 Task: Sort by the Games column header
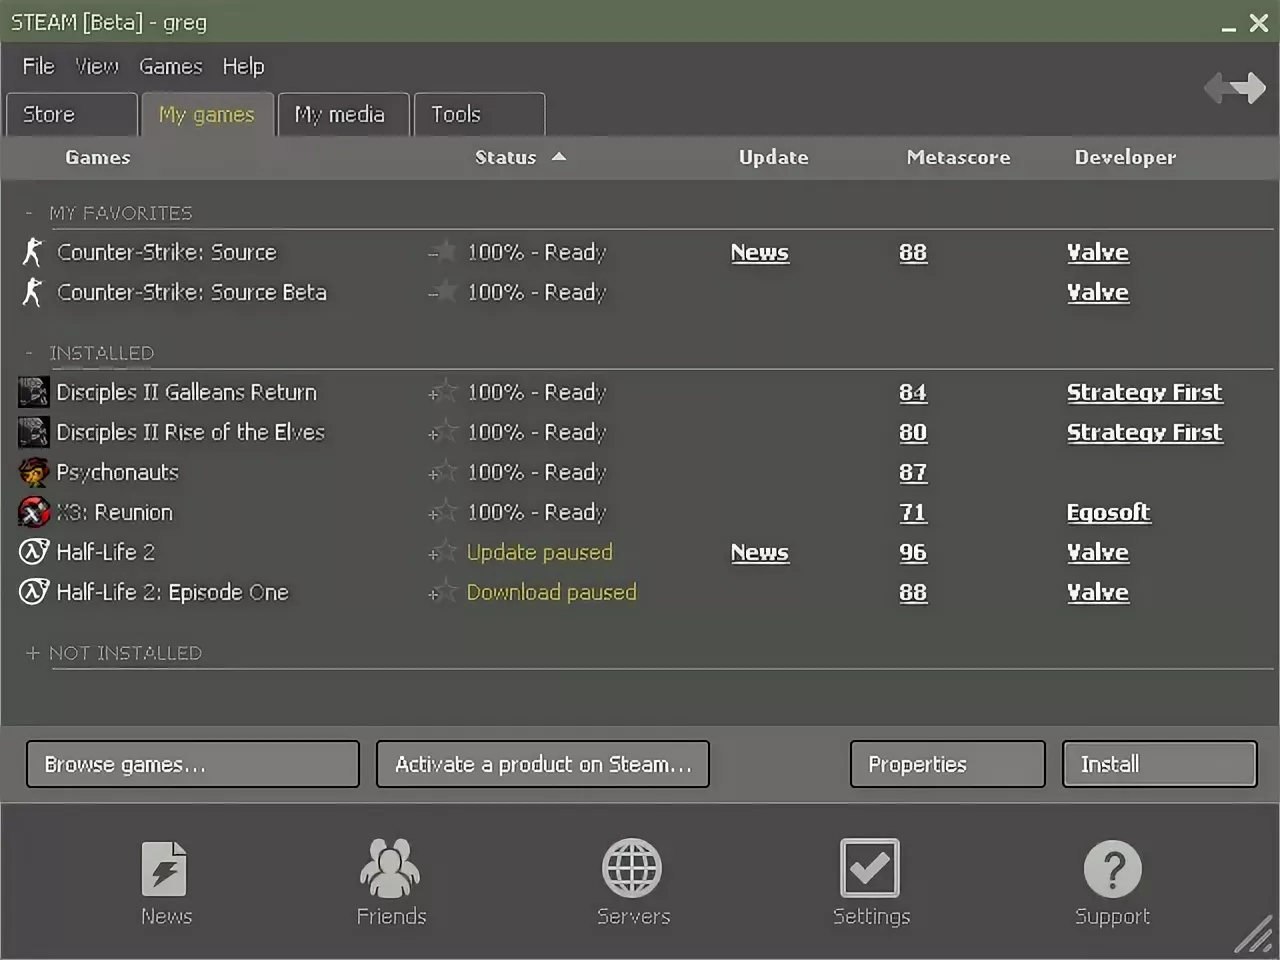tap(98, 157)
